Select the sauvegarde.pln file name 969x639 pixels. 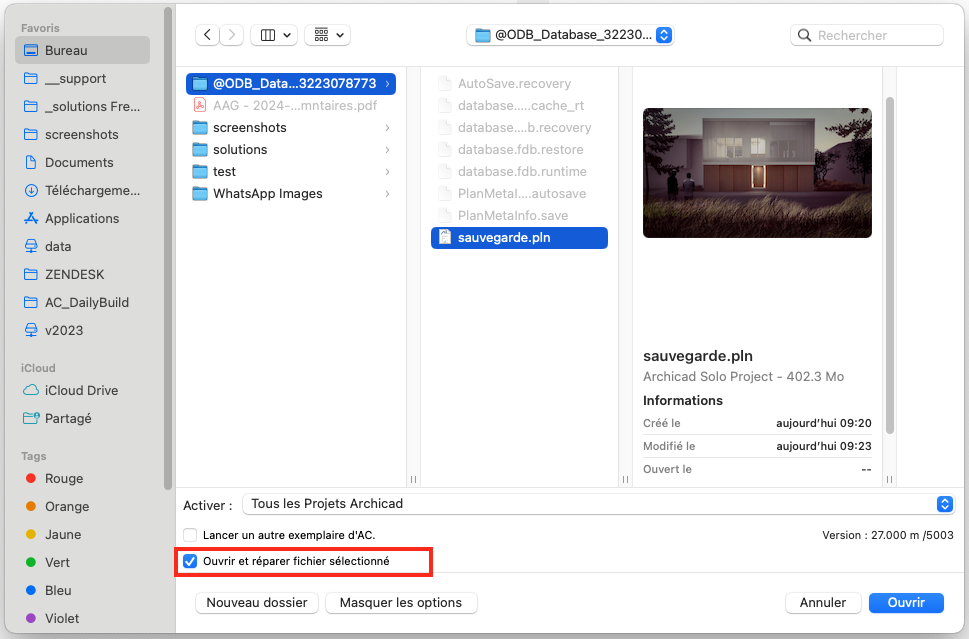pyautogui.click(x=504, y=237)
